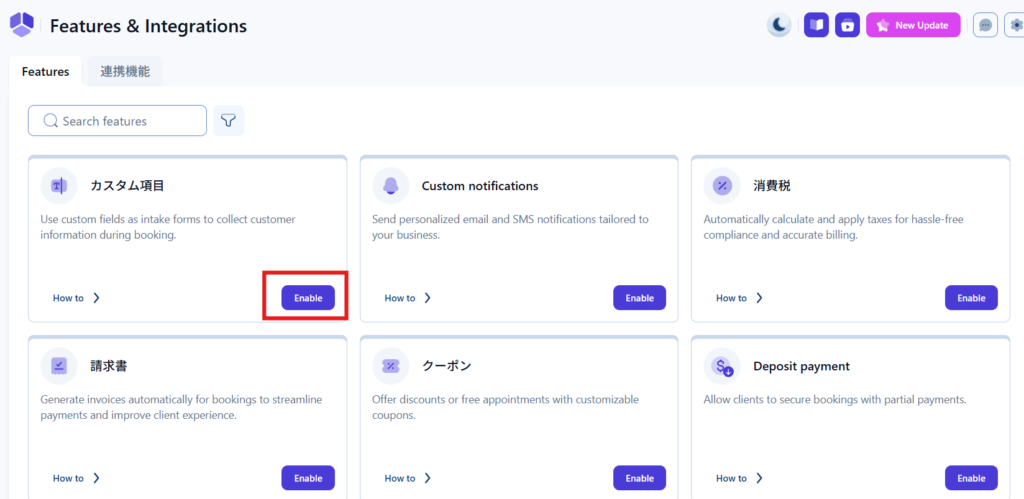Click the app logo in header
The width and height of the screenshot is (1024, 499).
[x=21, y=25]
